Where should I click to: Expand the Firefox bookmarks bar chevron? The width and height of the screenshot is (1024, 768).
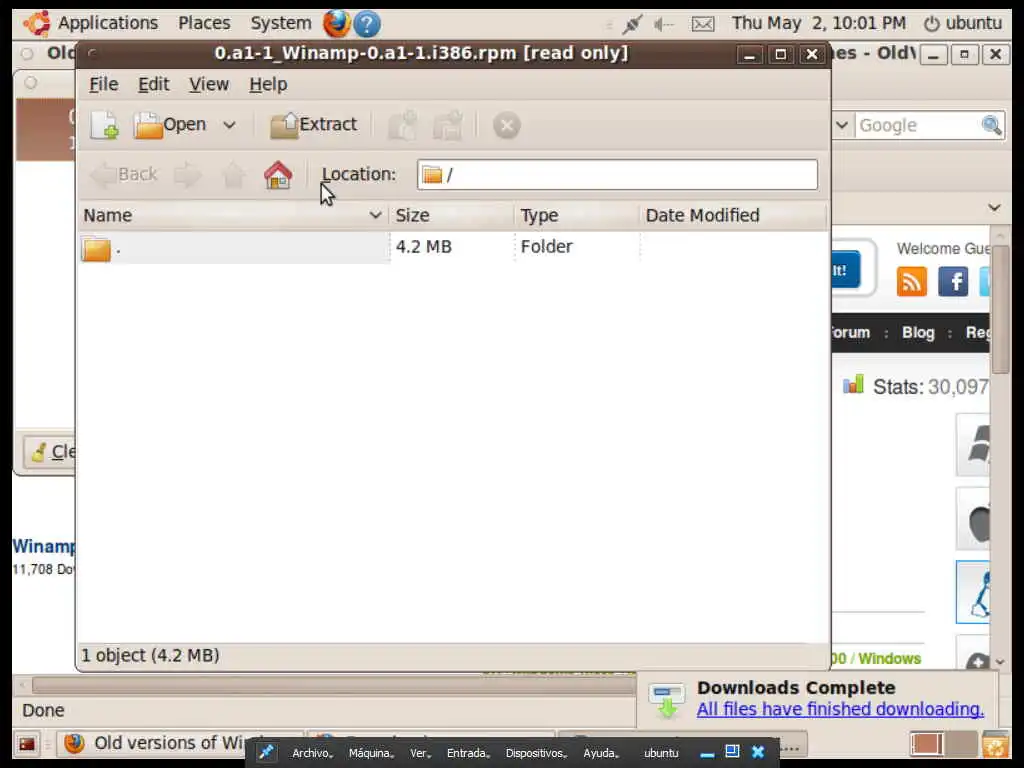pos(994,208)
